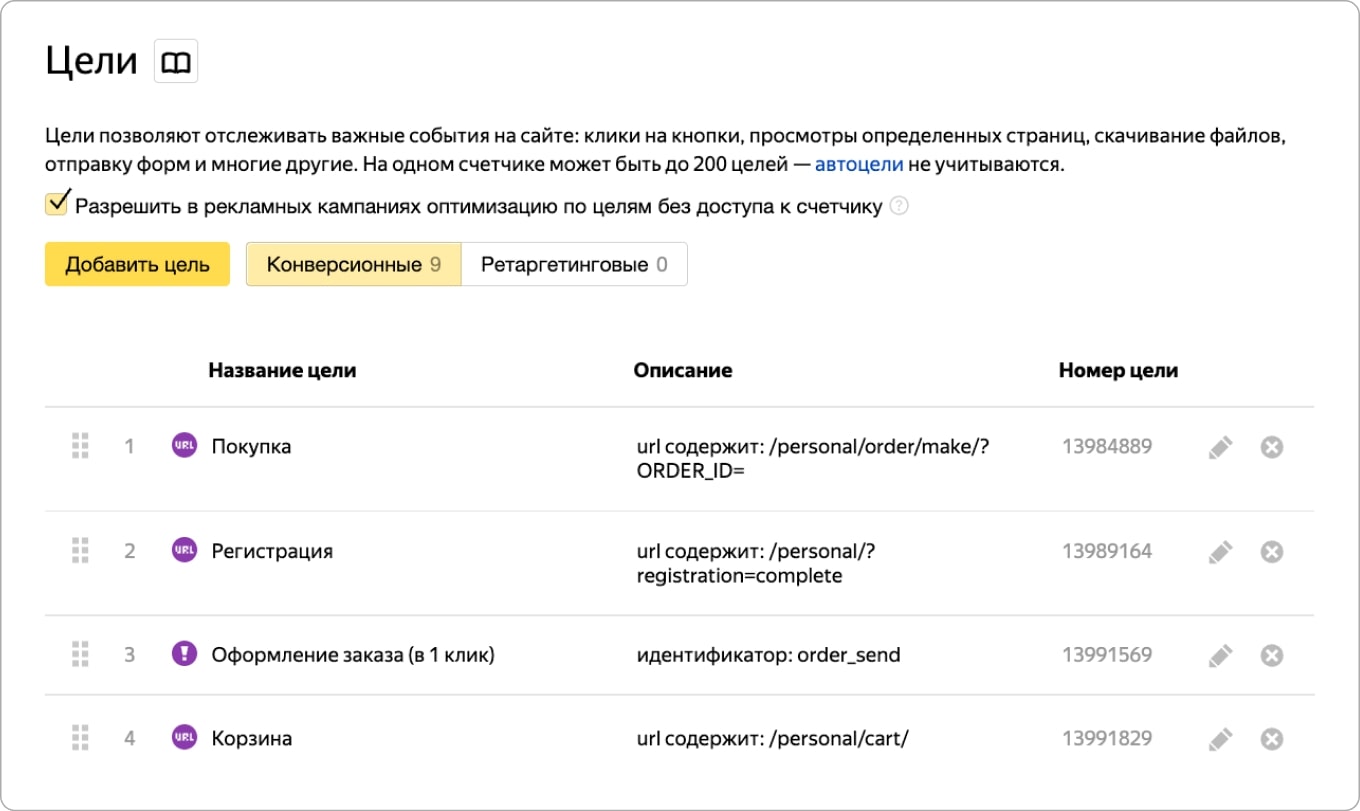Toggle optimization without counter access checkbox
The height and width of the screenshot is (811, 1360).
click(x=57, y=204)
